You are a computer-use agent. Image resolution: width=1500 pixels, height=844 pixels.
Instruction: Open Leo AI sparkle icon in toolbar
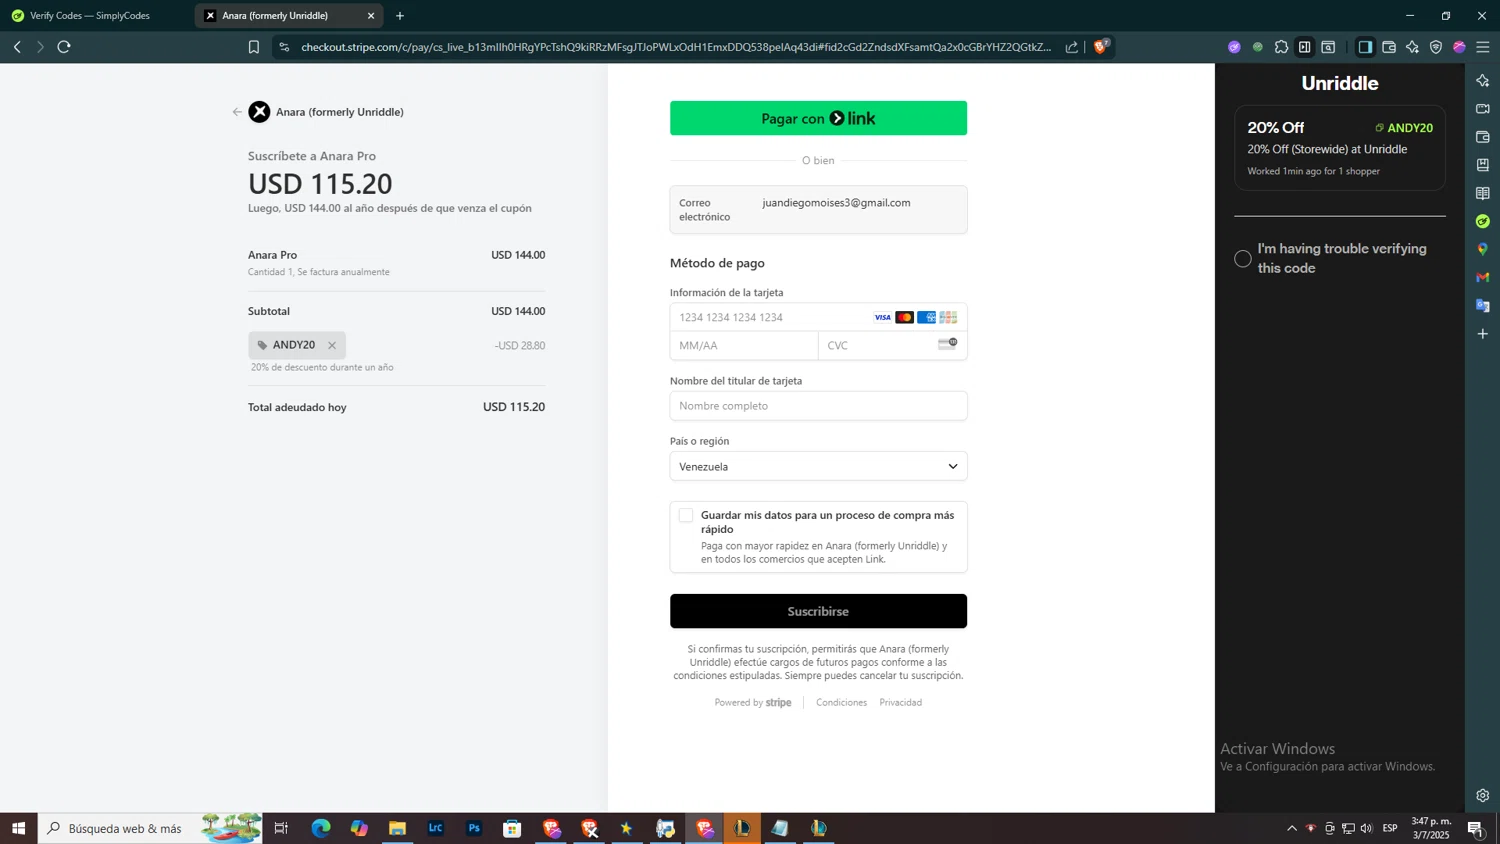1412,47
